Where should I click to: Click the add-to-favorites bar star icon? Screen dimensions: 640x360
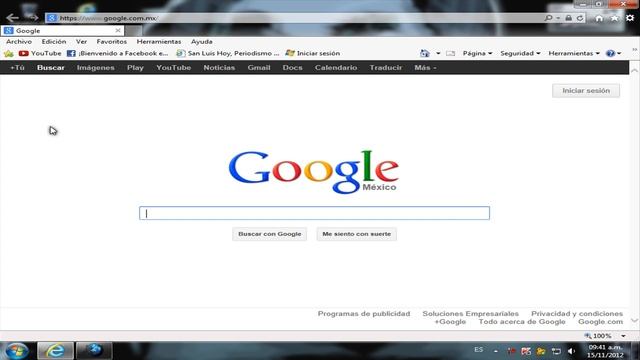[9, 53]
